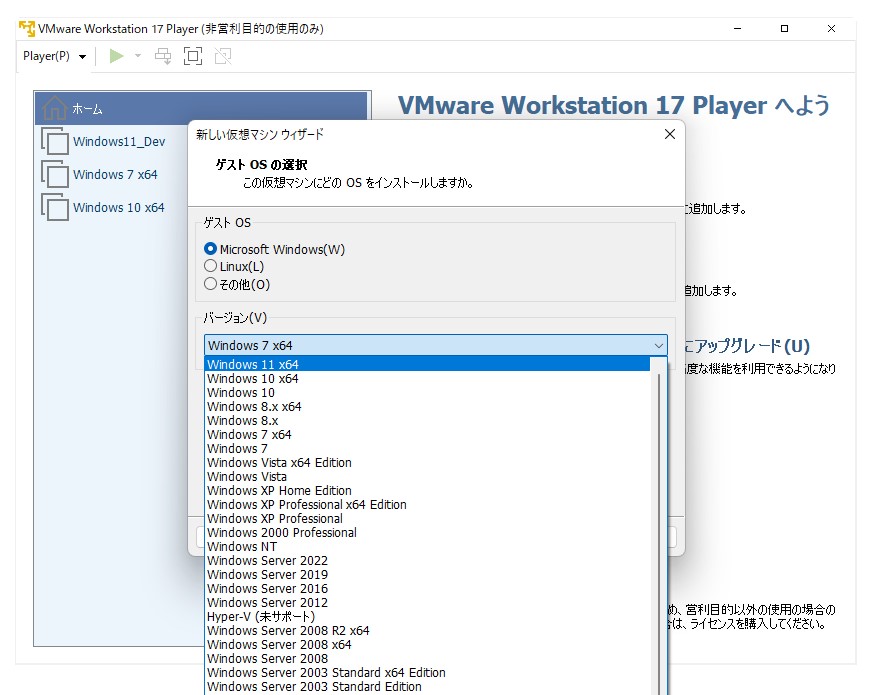Open the play button dropdown arrow
Image resolution: width=880 pixels, height=695 pixels.
click(137, 56)
